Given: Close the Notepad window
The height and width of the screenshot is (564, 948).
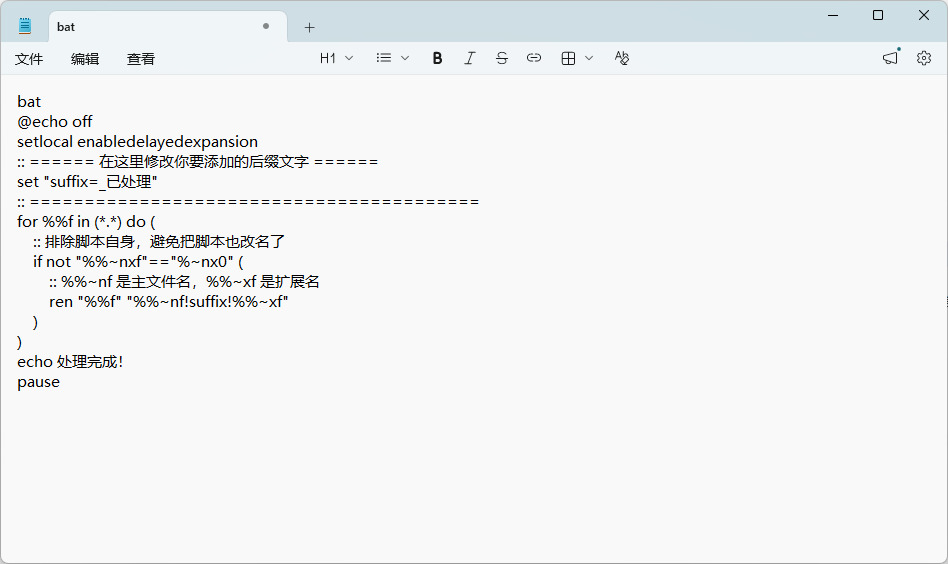Looking at the screenshot, I should [924, 15].
